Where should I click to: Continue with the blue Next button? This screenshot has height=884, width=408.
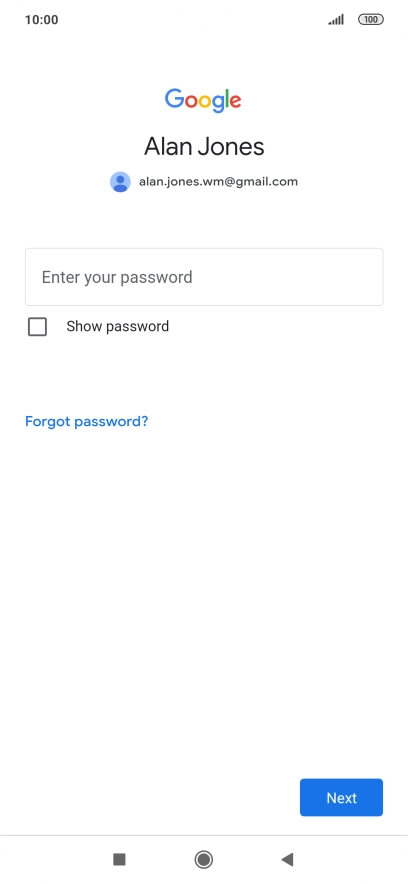(342, 798)
